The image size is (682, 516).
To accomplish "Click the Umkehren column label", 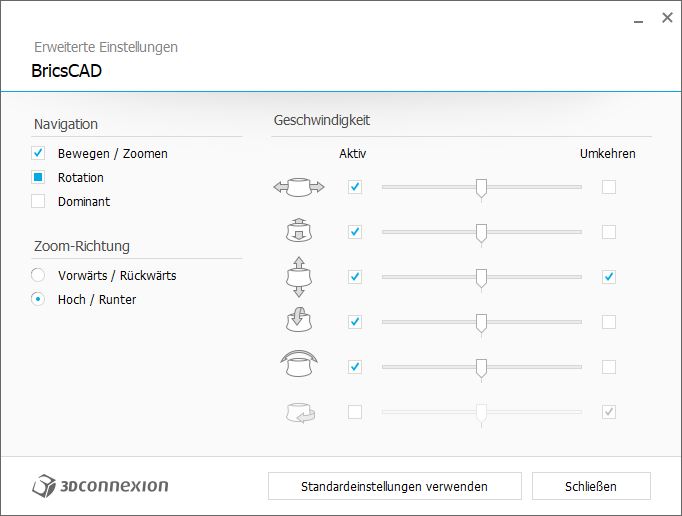I will (x=608, y=154).
